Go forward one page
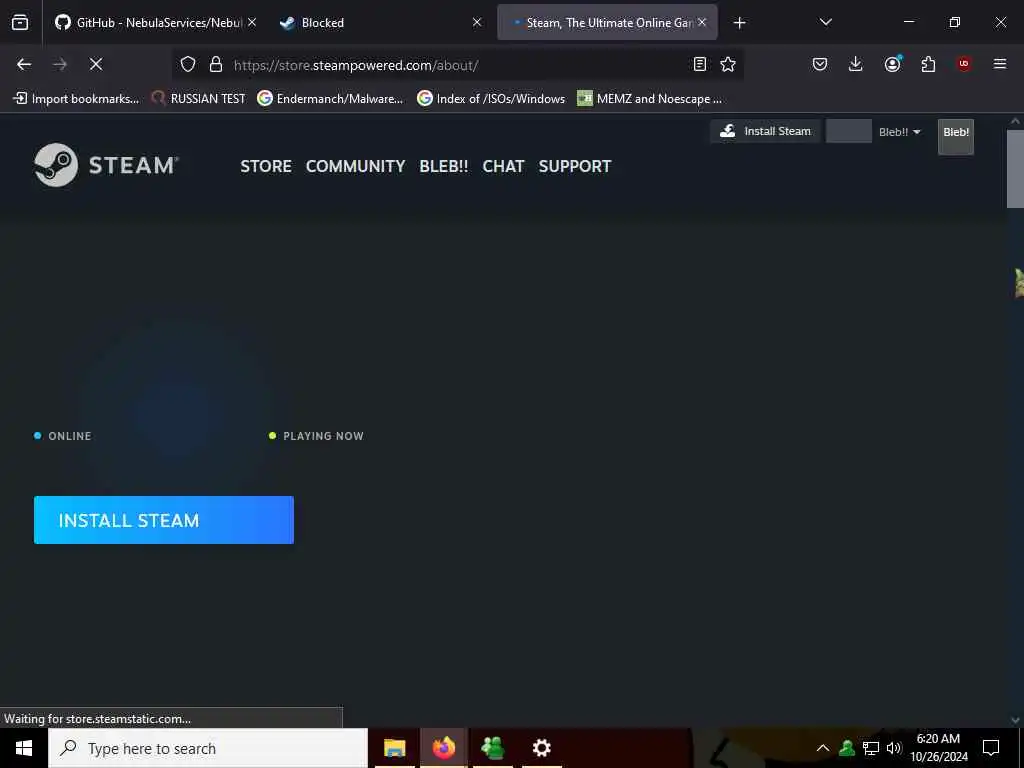 60,64
